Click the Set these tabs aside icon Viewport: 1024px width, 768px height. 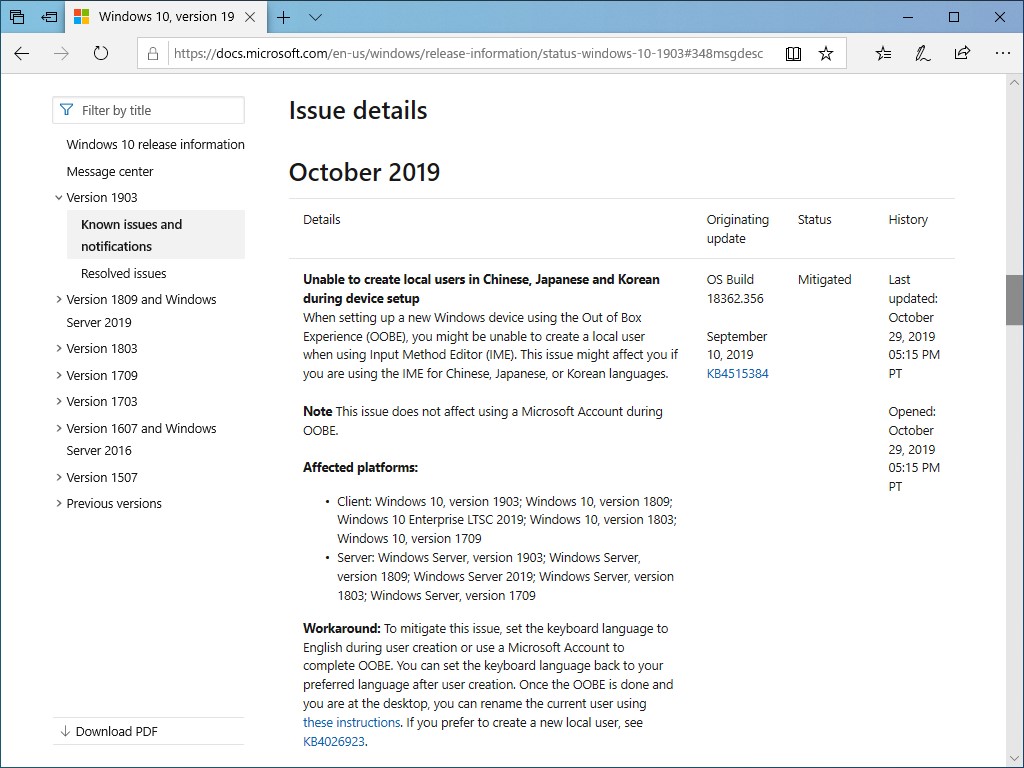[x=49, y=17]
